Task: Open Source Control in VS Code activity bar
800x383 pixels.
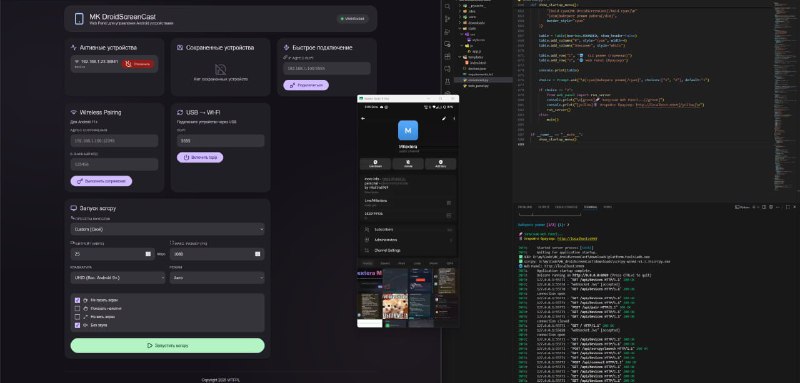Action: [447, 19]
